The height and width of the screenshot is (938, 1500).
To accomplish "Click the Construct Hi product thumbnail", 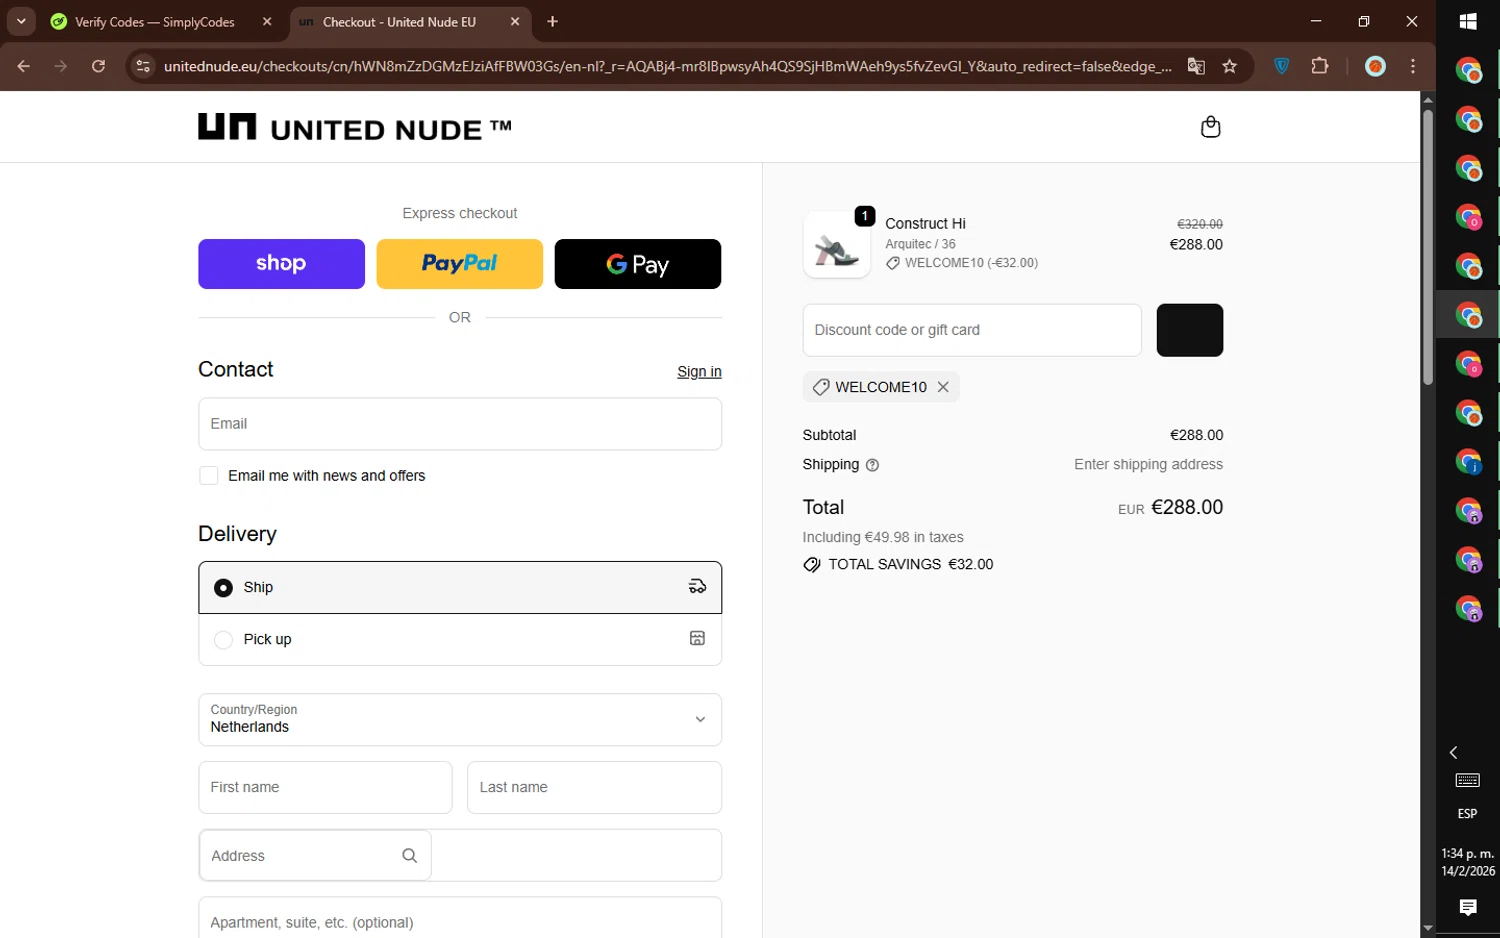I will point(837,245).
